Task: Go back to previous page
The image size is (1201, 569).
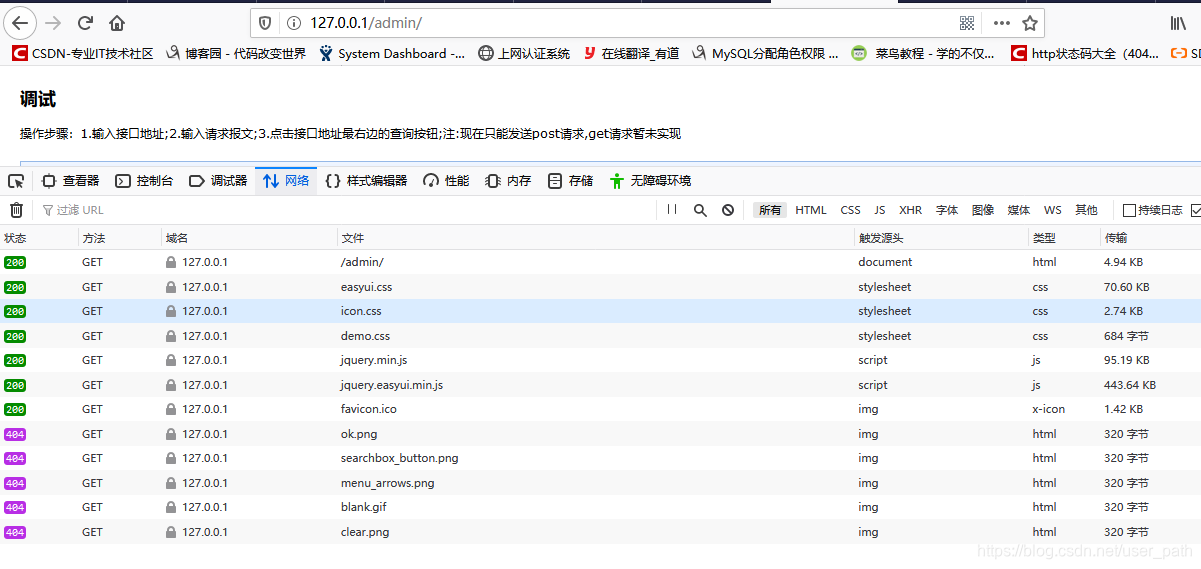Action: click(x=20, y=22)
